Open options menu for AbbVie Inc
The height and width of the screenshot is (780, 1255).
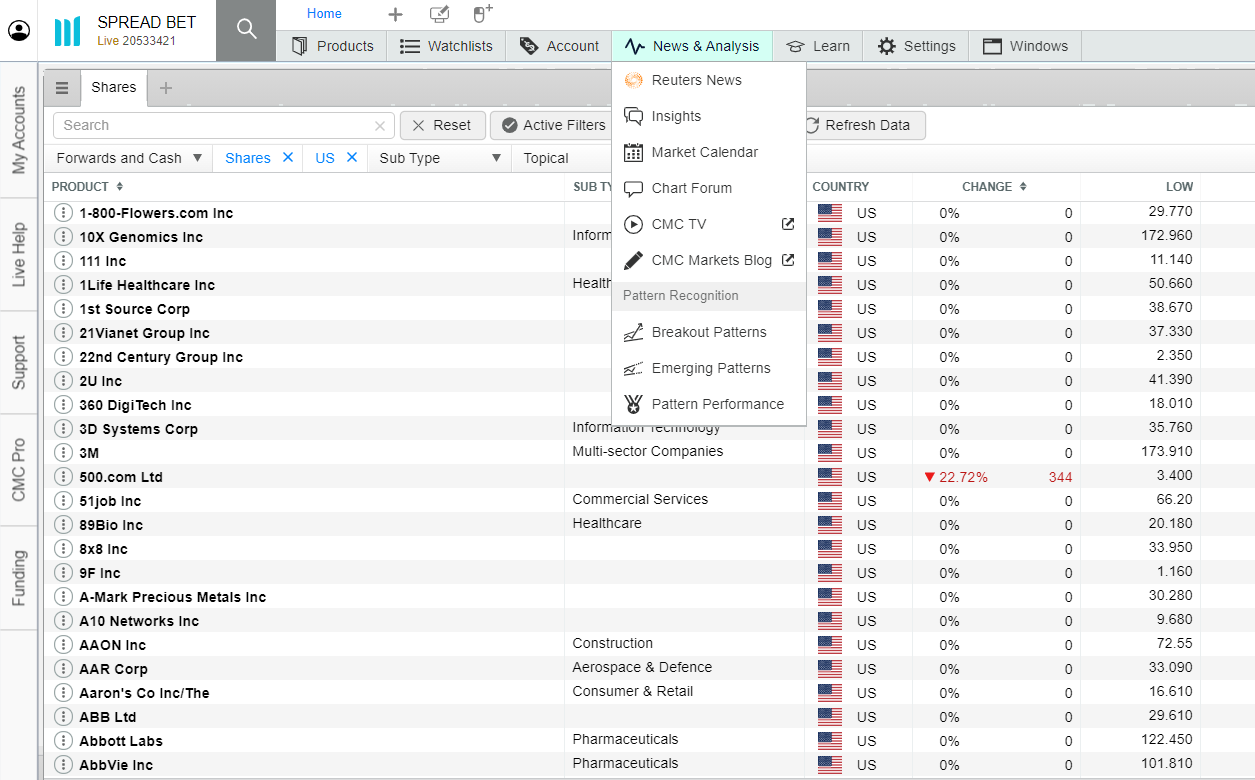click(x=63, y=764)
